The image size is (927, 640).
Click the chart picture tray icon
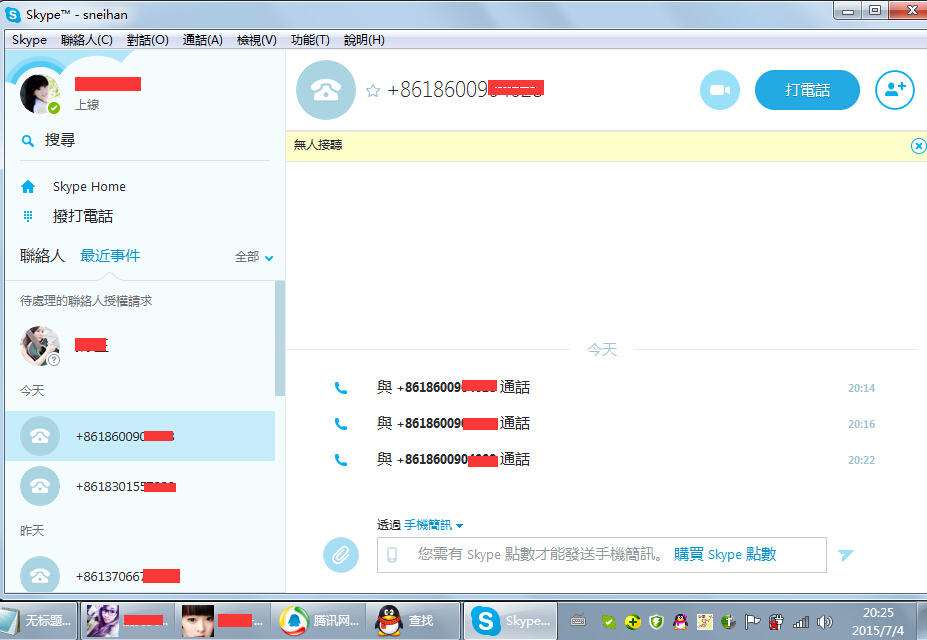[705, 622]
